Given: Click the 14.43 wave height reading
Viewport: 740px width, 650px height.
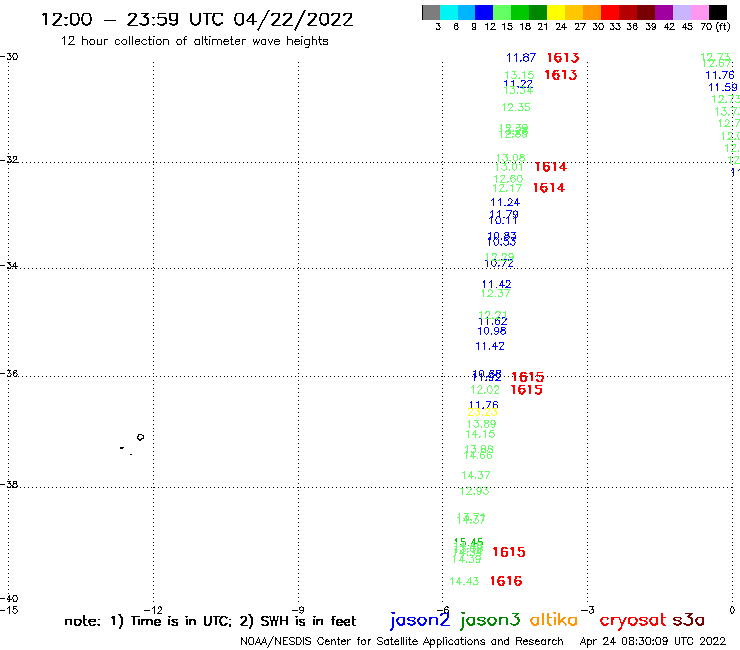Looking at the screenshot, I should 464,582.
